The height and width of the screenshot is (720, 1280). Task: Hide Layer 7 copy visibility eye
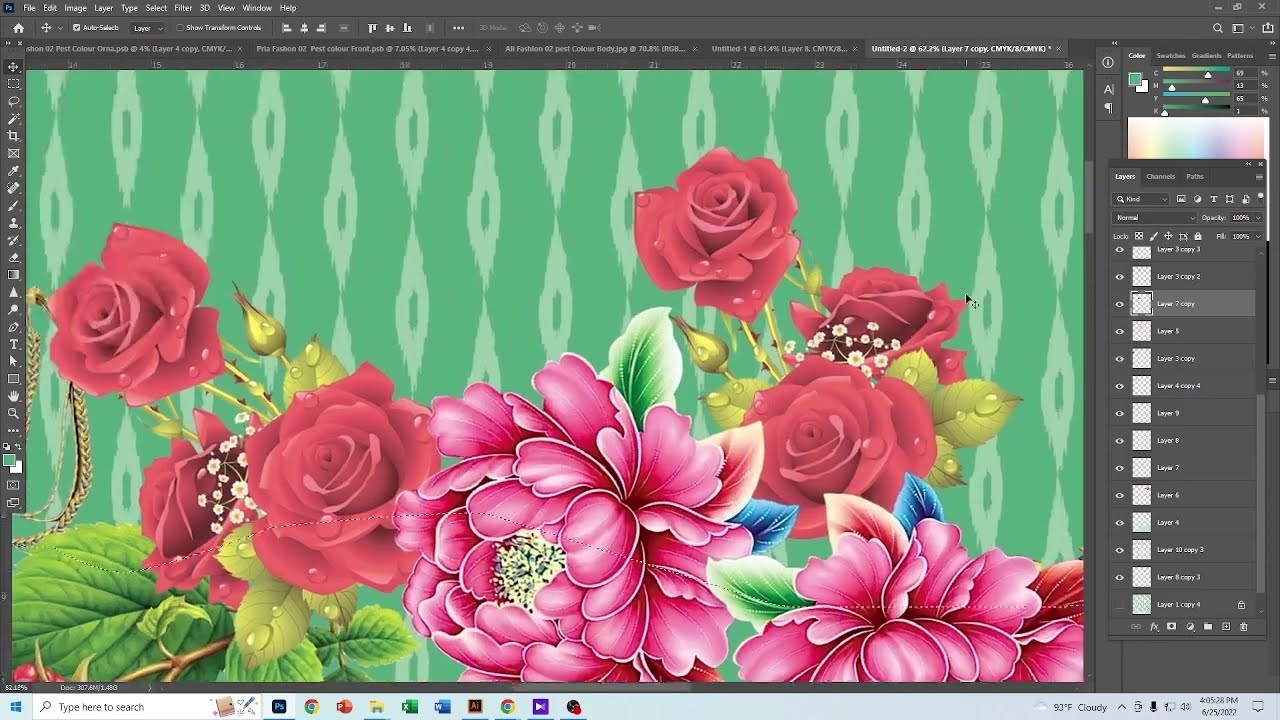point(1120,304)
